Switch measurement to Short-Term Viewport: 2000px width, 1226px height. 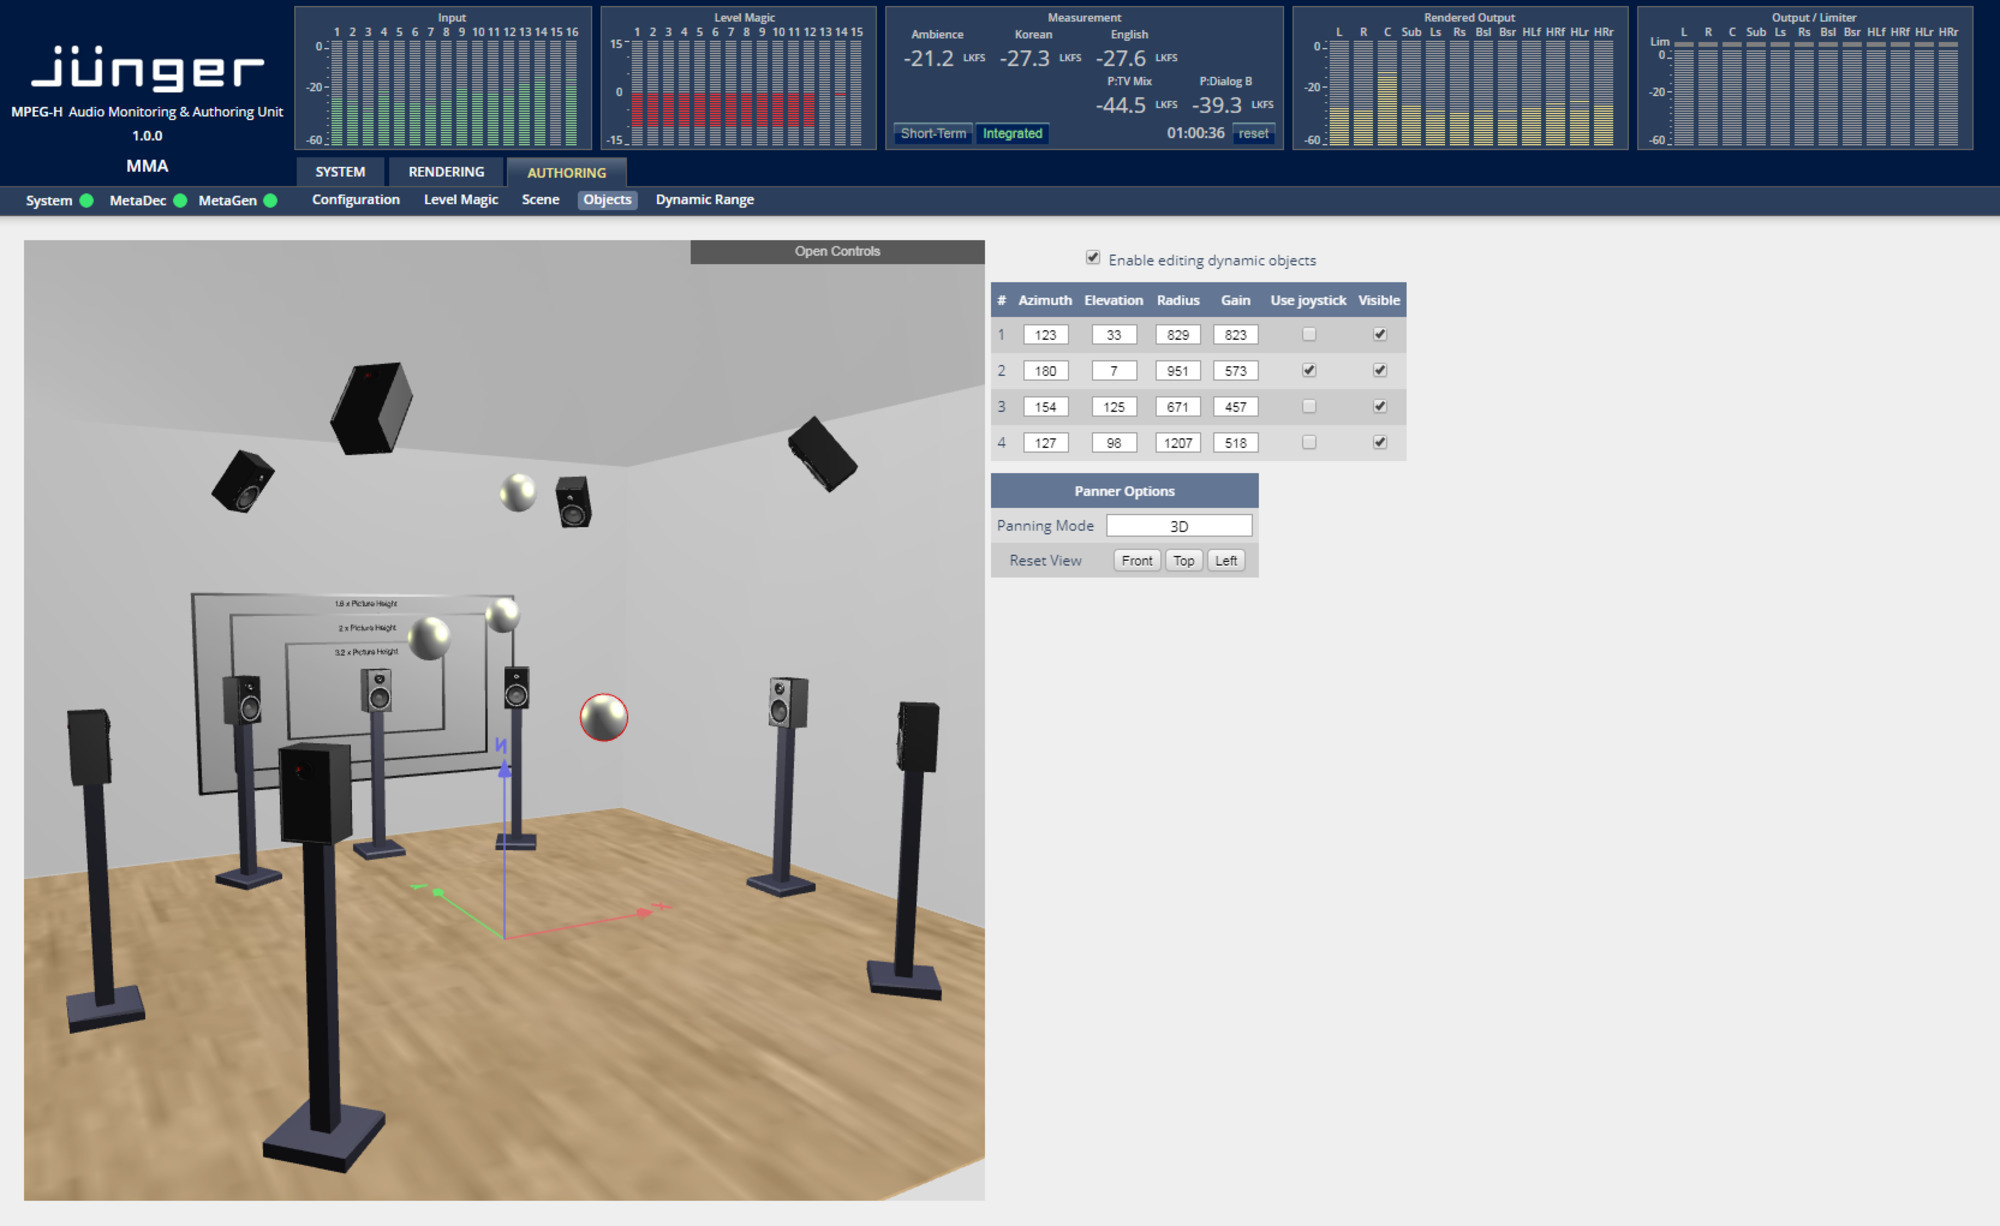pyautogui.click(x=931, y=133)
